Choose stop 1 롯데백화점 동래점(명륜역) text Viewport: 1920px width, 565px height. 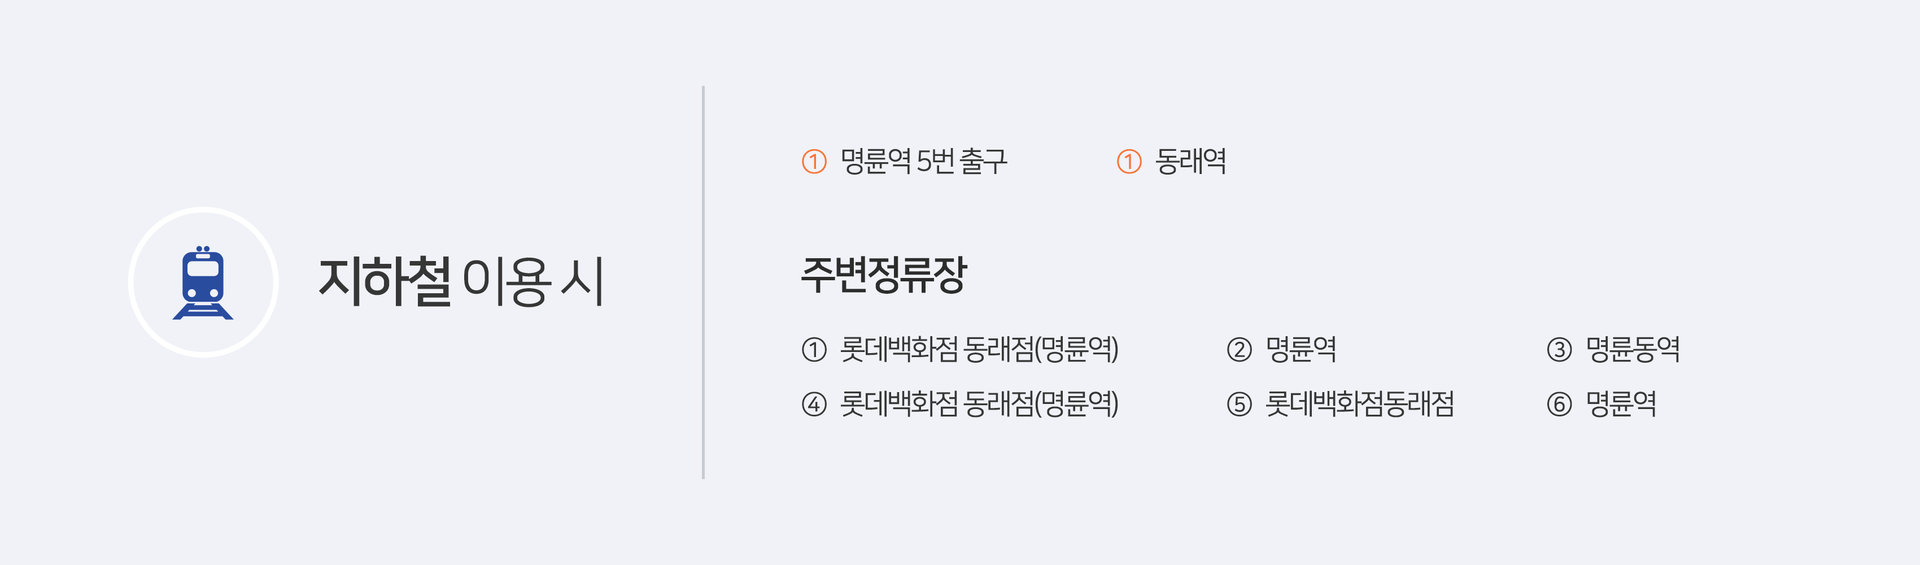[x=979, y=349]
